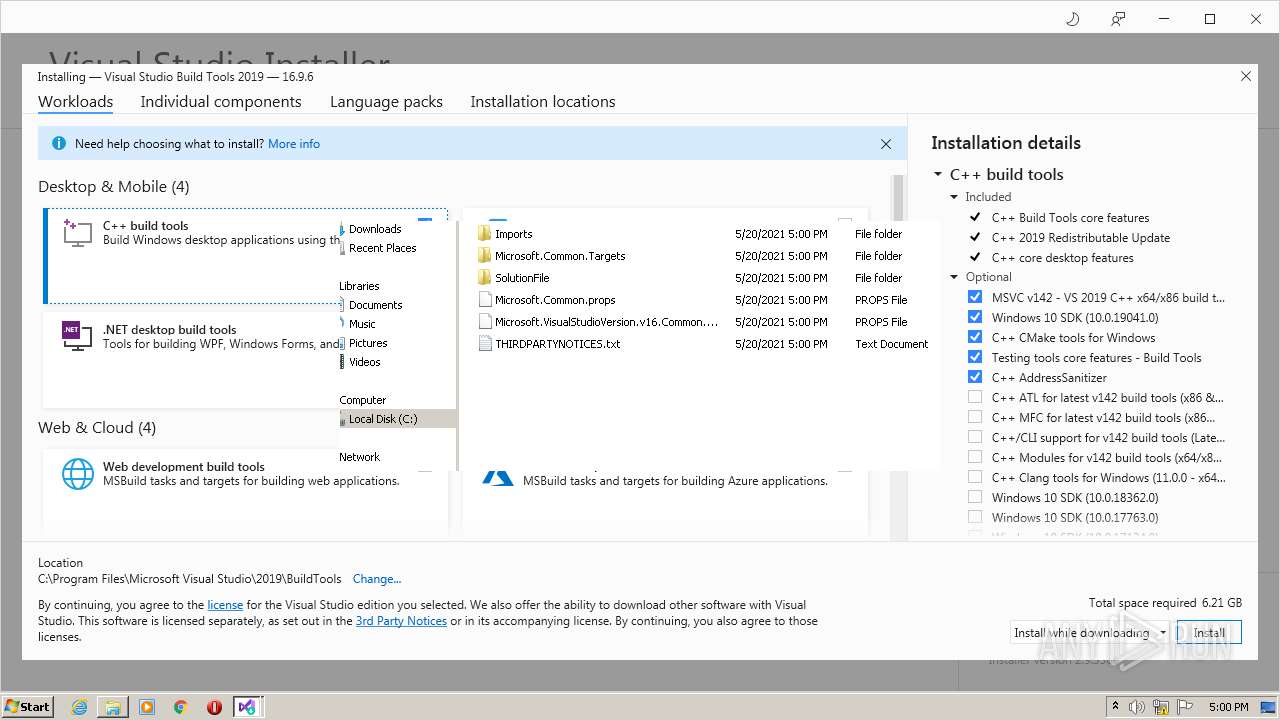Check C++/CLI support for v142 build tools
This screenshot has width=1280, height=720.
pos(975,437)
